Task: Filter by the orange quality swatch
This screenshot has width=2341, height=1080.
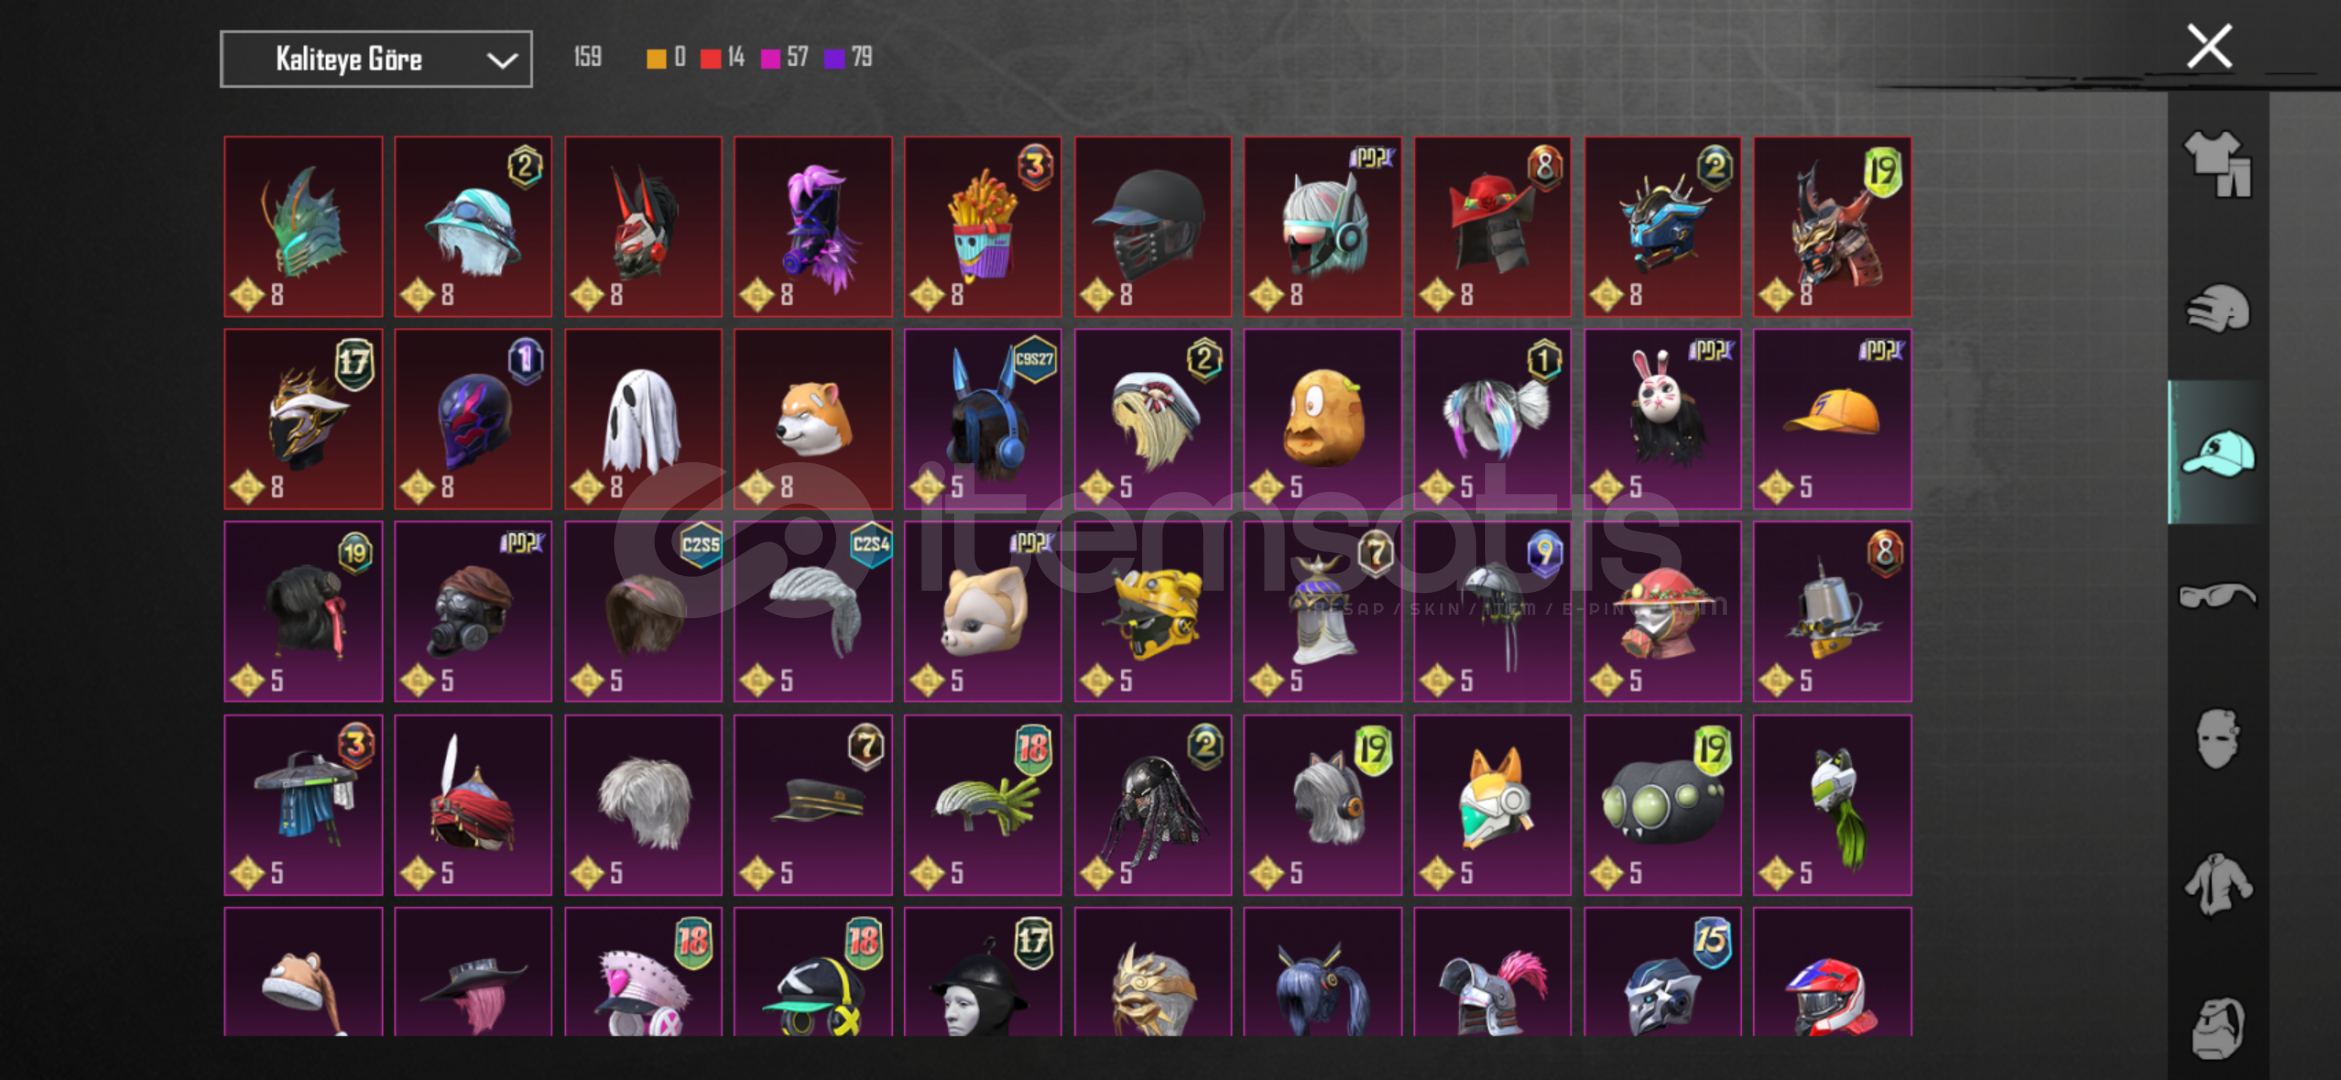Action: pyautogui.click(x=656, y=58)
